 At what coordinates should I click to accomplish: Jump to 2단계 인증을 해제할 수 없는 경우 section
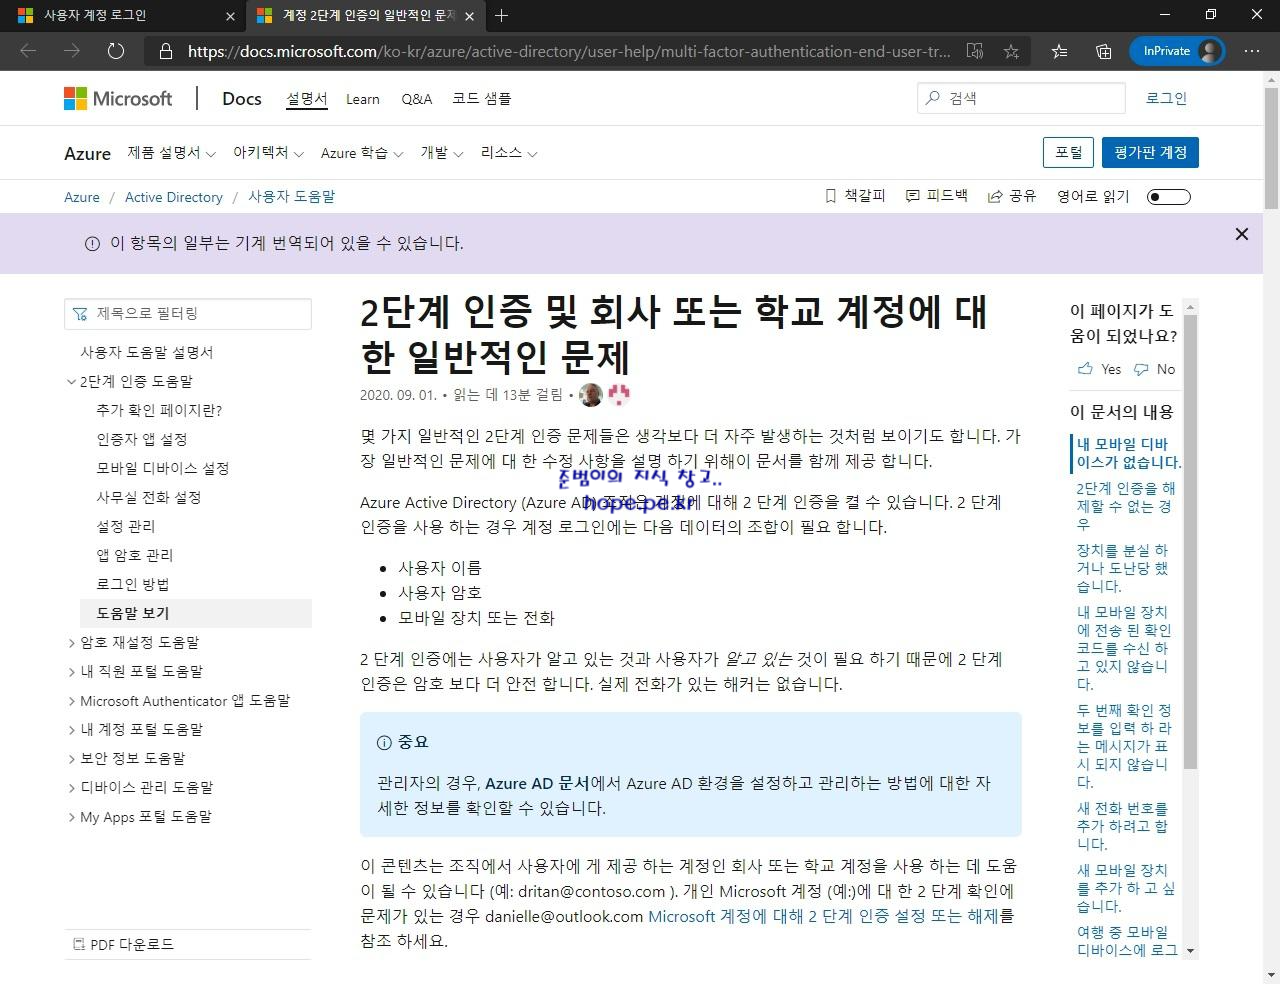[1126, 506]
